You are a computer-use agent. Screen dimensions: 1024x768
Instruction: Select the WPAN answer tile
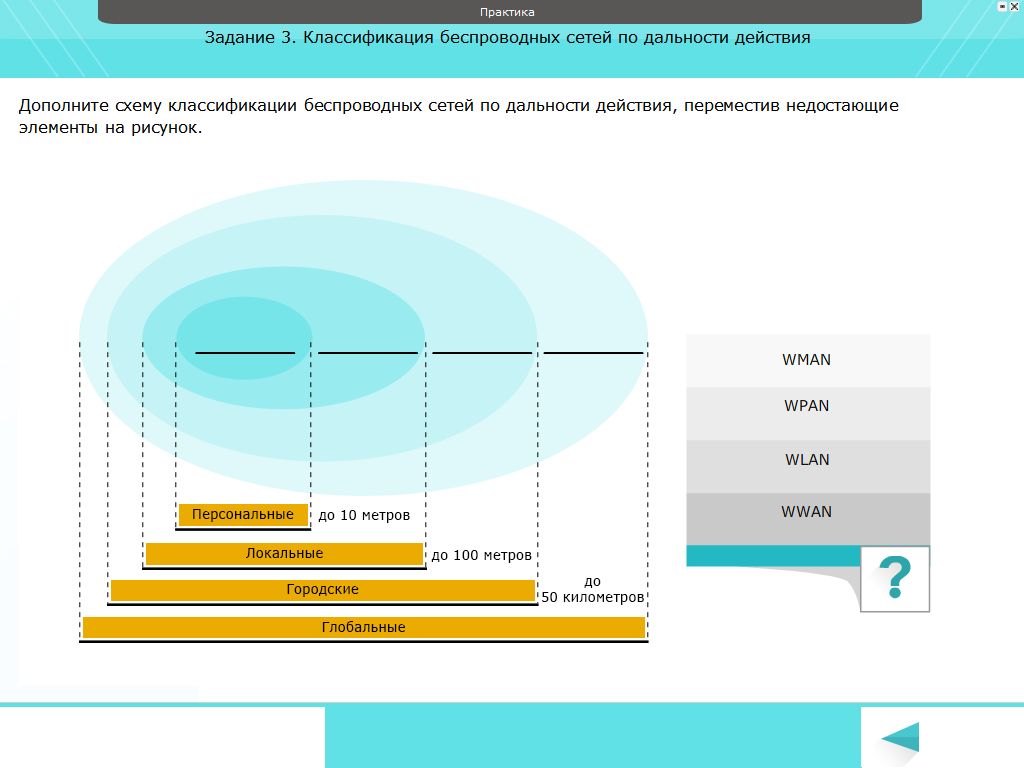[808, 413]
